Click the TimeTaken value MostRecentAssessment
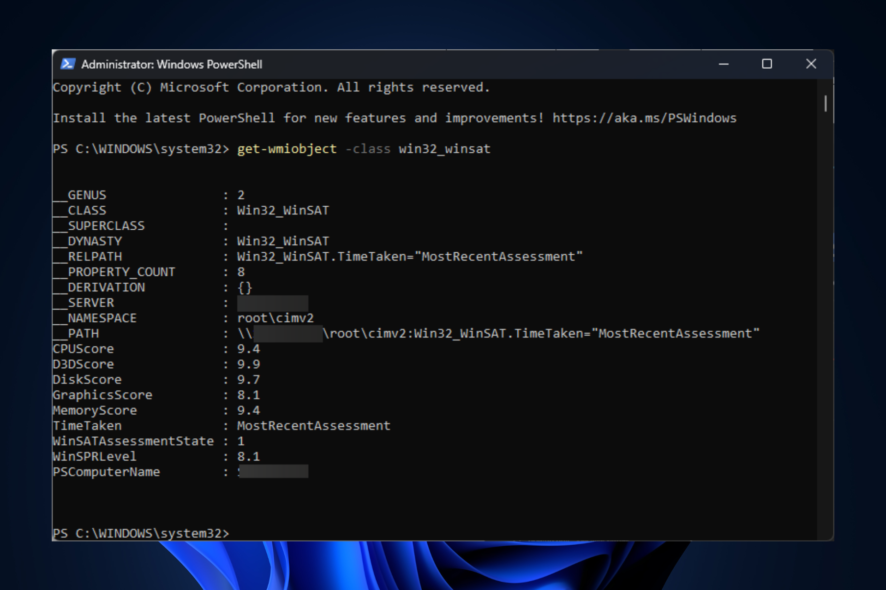Image resolution: width=886 pixels, height=590 pixels. click(313, 425)
